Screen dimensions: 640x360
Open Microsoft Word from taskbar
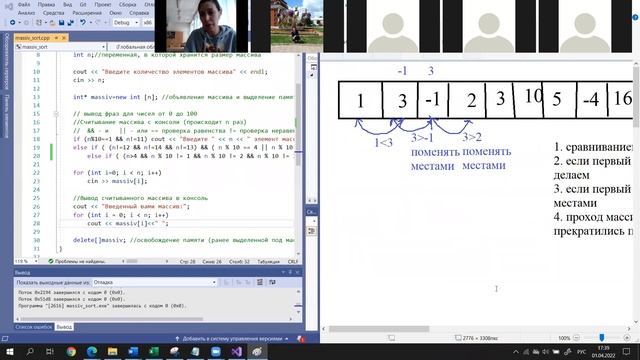(x=133, y=351)
